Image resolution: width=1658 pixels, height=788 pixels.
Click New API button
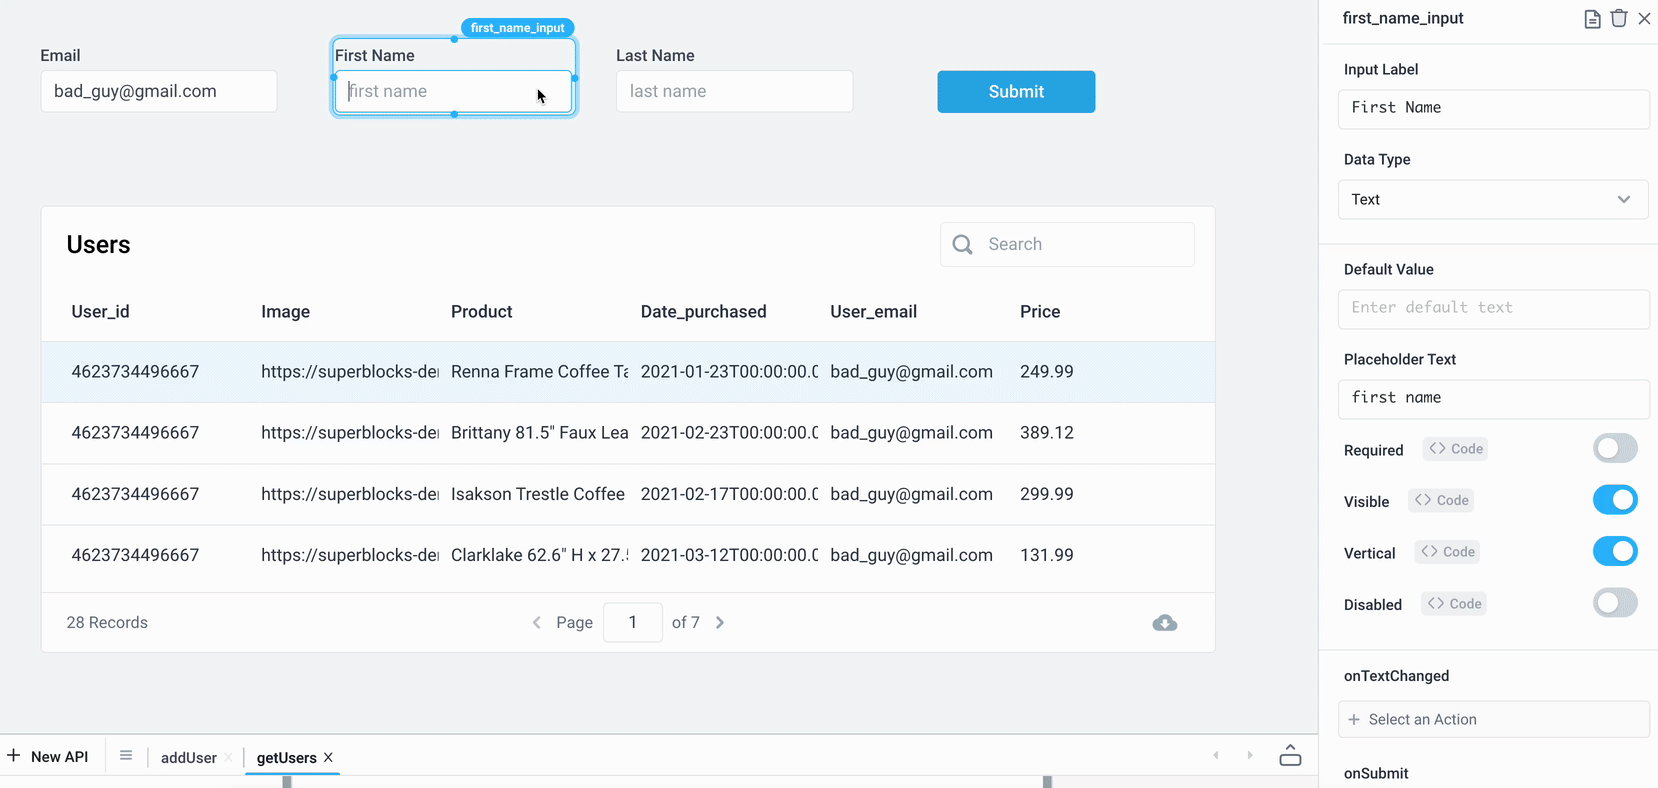pos(48,757)
